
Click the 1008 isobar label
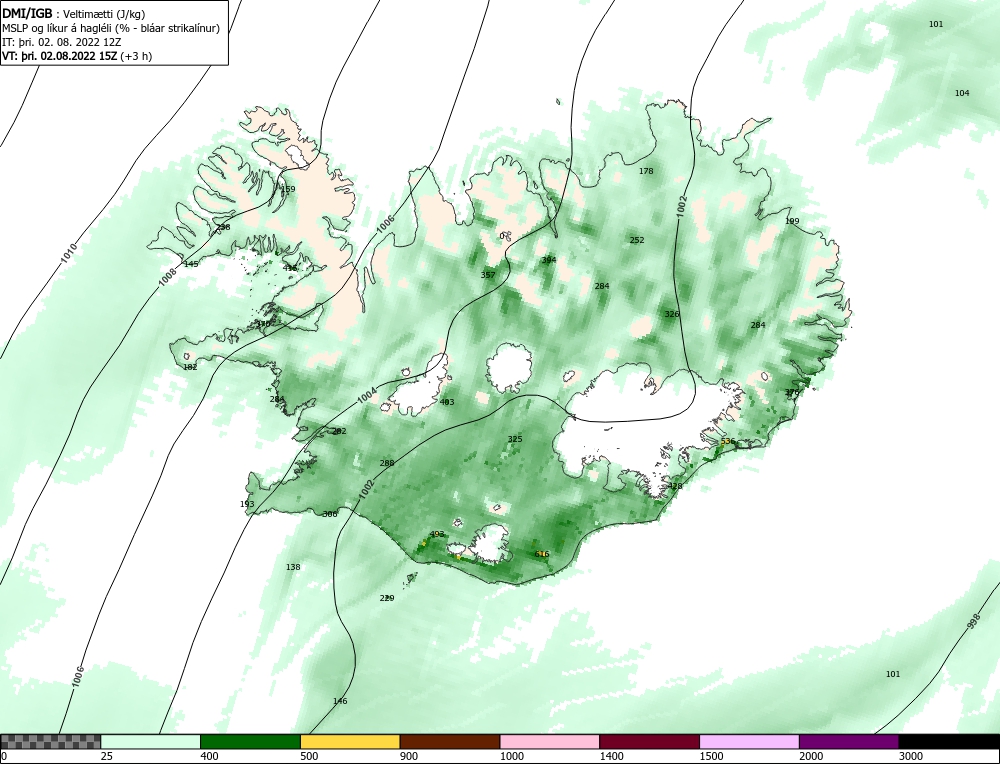pyautogui.click(x=167, y=276)
